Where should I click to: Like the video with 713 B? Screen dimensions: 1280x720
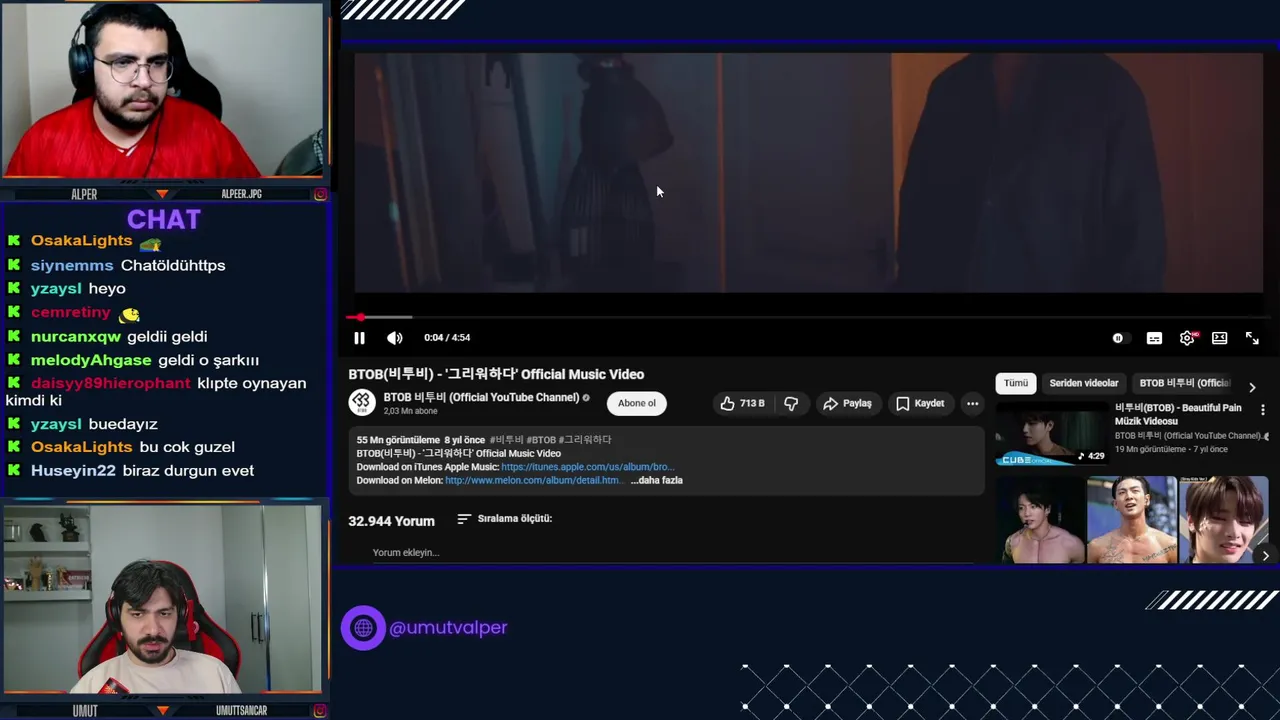point(742,403)
